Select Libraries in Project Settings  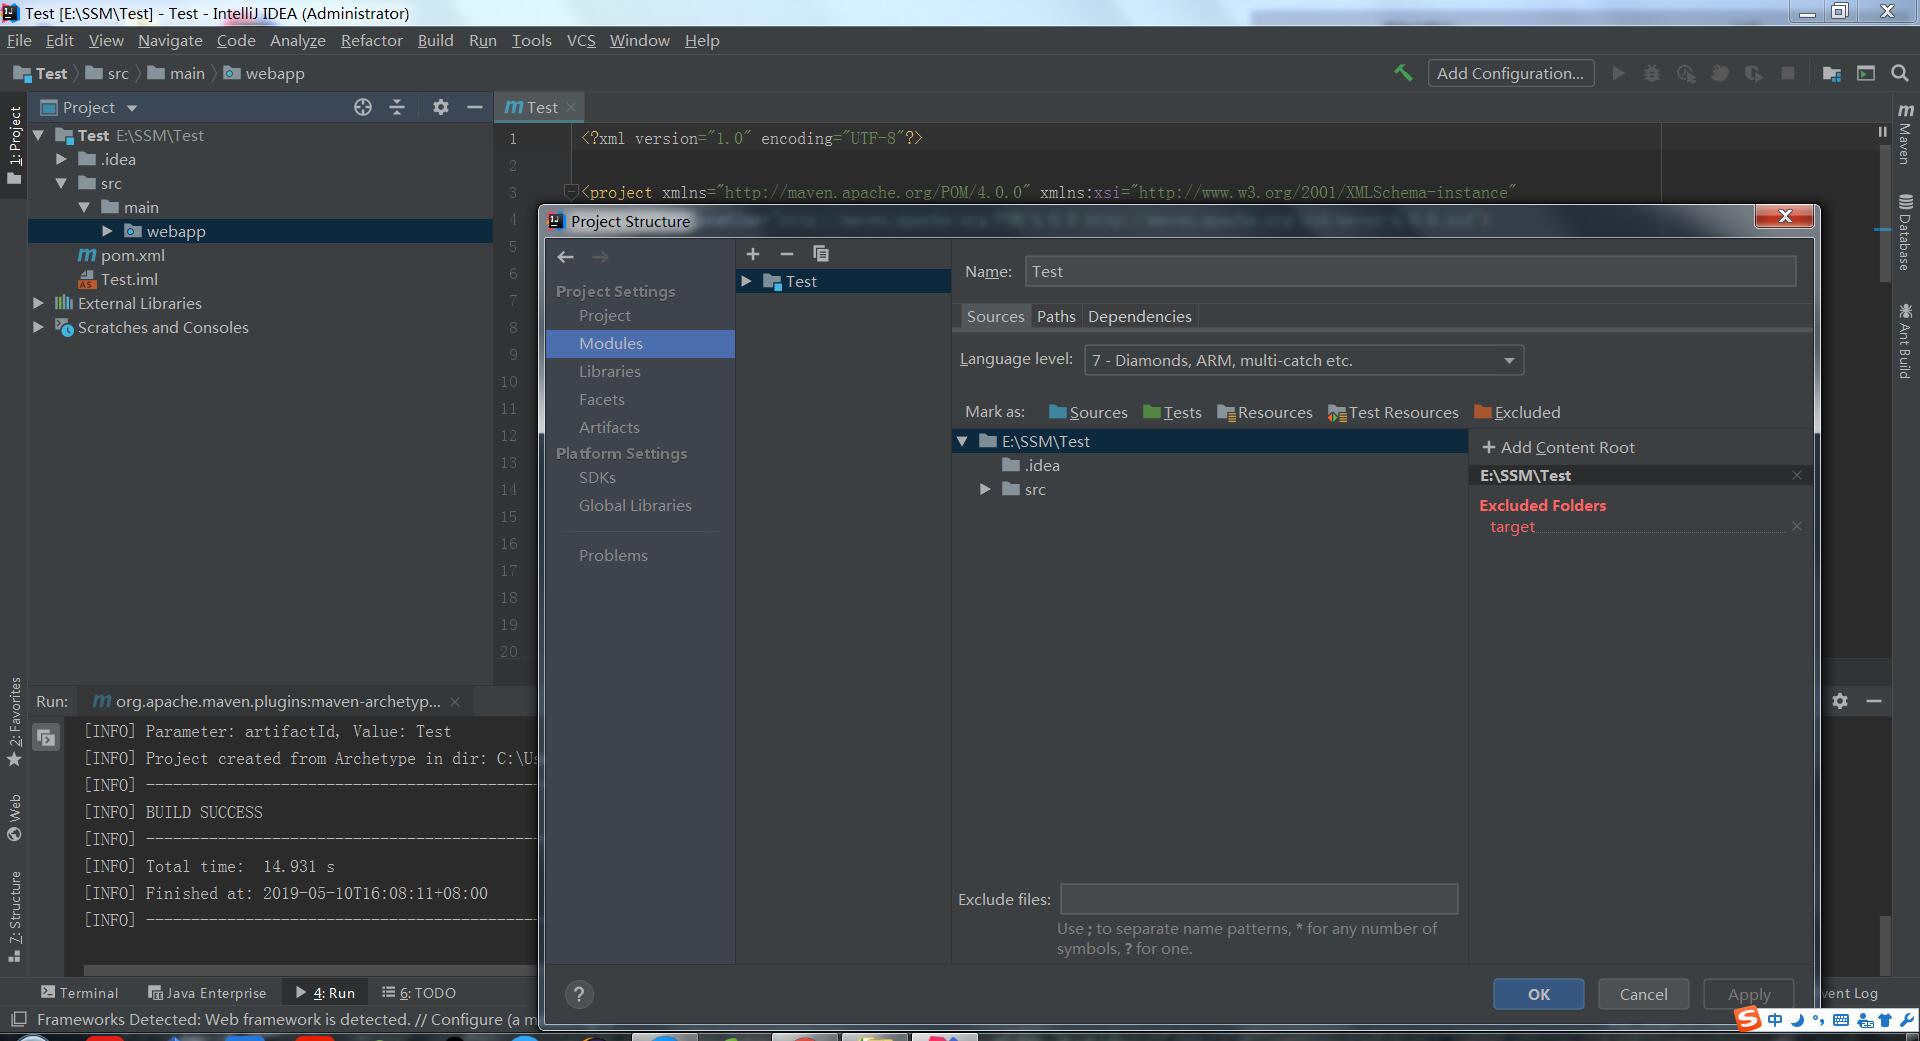(x=610, y=371)
